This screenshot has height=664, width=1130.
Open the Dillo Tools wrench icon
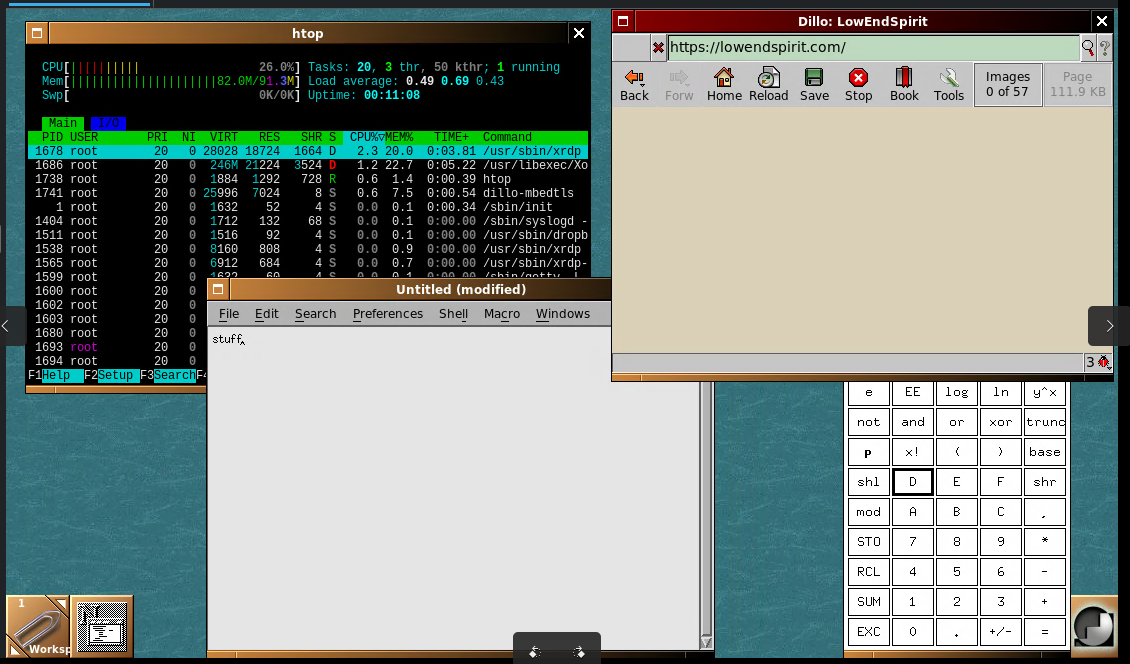tap(948, 84)
